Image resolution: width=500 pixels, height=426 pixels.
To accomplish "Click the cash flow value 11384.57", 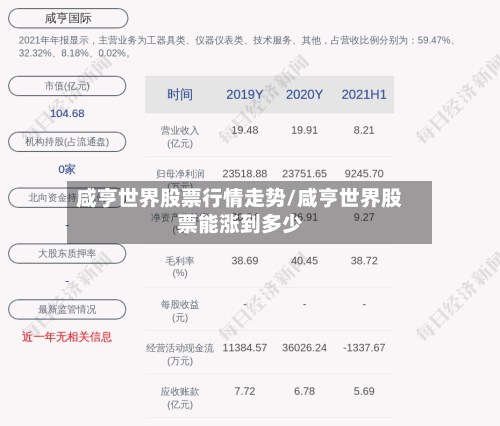I will (x=245, y=348).
